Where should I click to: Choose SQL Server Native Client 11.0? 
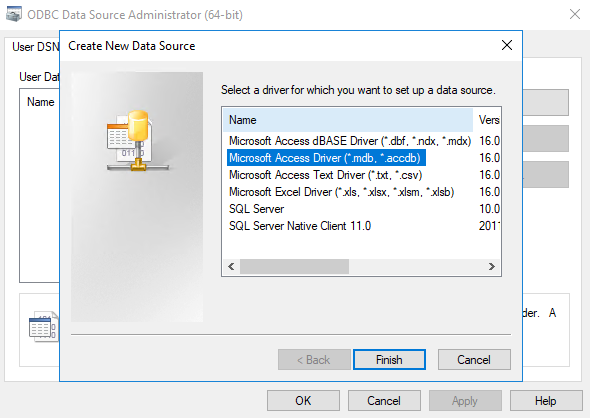tap(300, 226)
